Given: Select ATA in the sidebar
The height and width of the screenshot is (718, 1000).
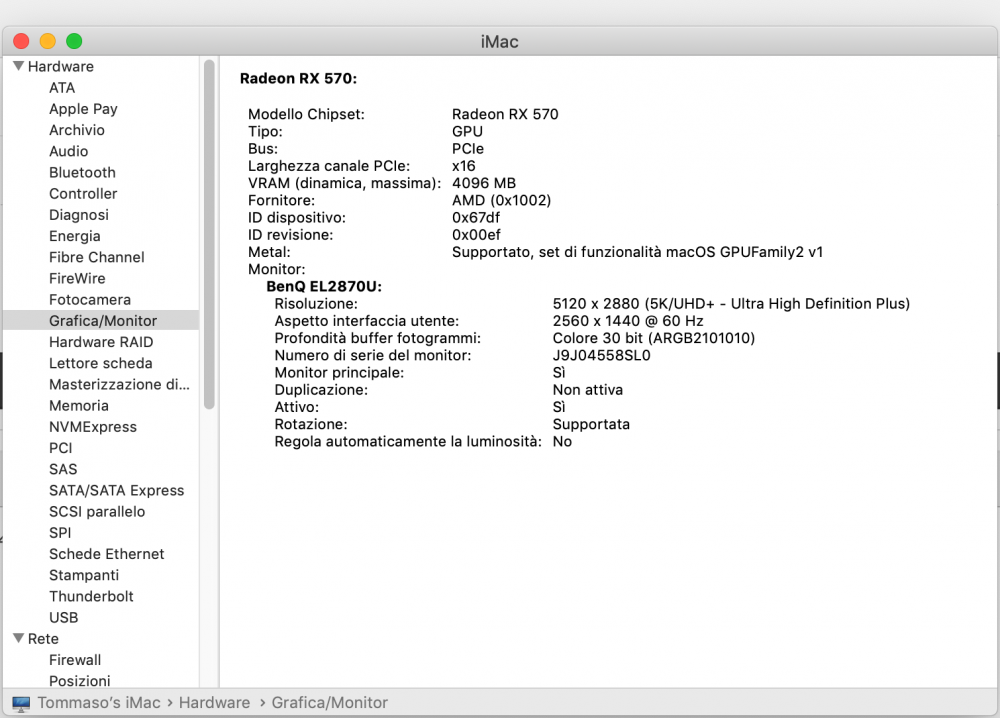Looking at the screenshot, I should tap(62, 87).
